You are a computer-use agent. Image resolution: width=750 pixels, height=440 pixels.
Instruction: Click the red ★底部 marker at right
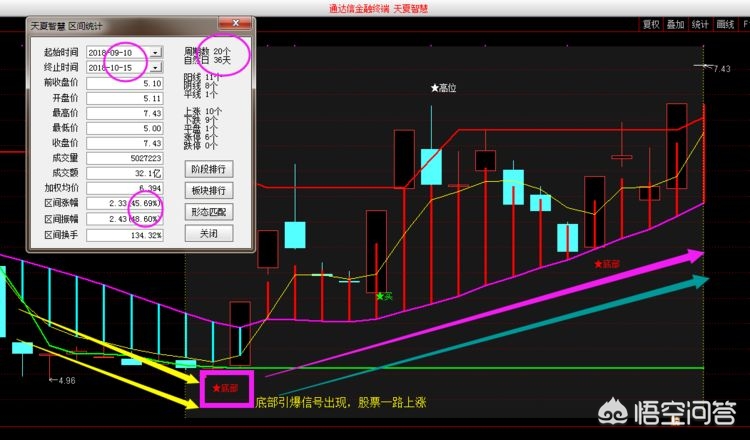(612, 264)
